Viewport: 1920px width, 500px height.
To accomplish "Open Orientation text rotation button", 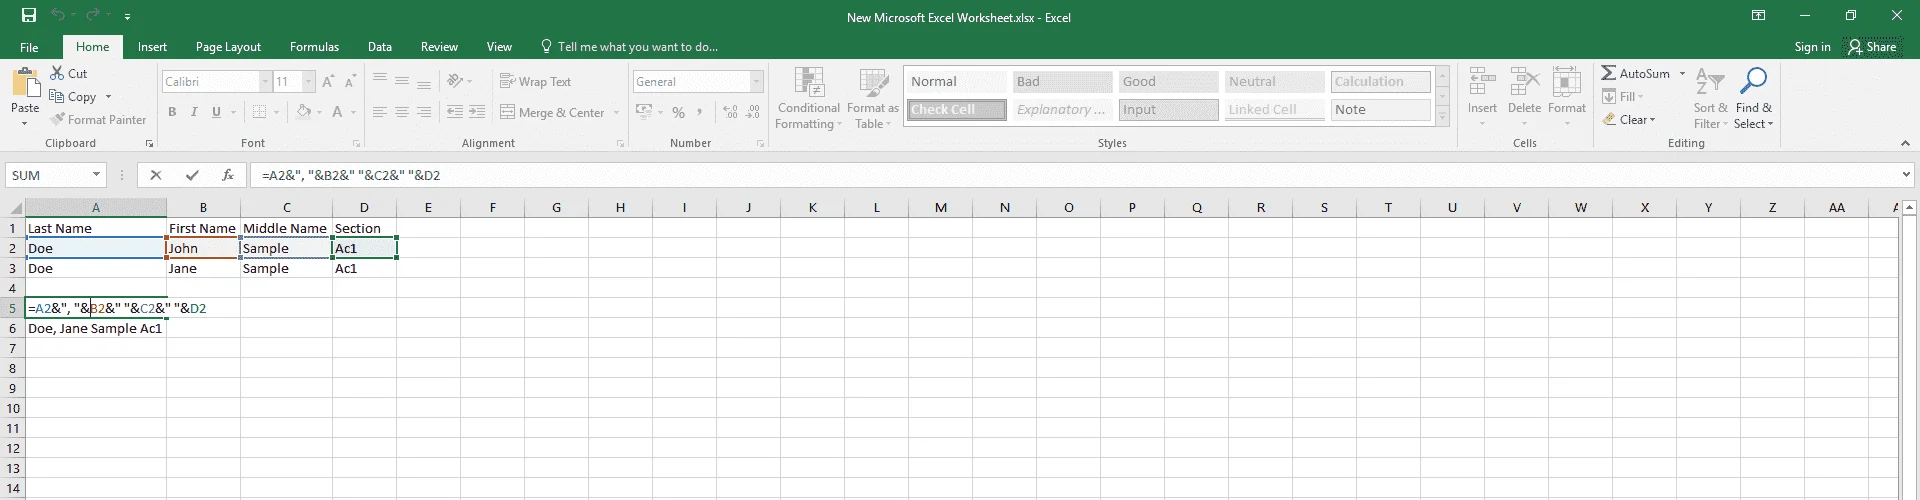I will click(x=456, y=82).
